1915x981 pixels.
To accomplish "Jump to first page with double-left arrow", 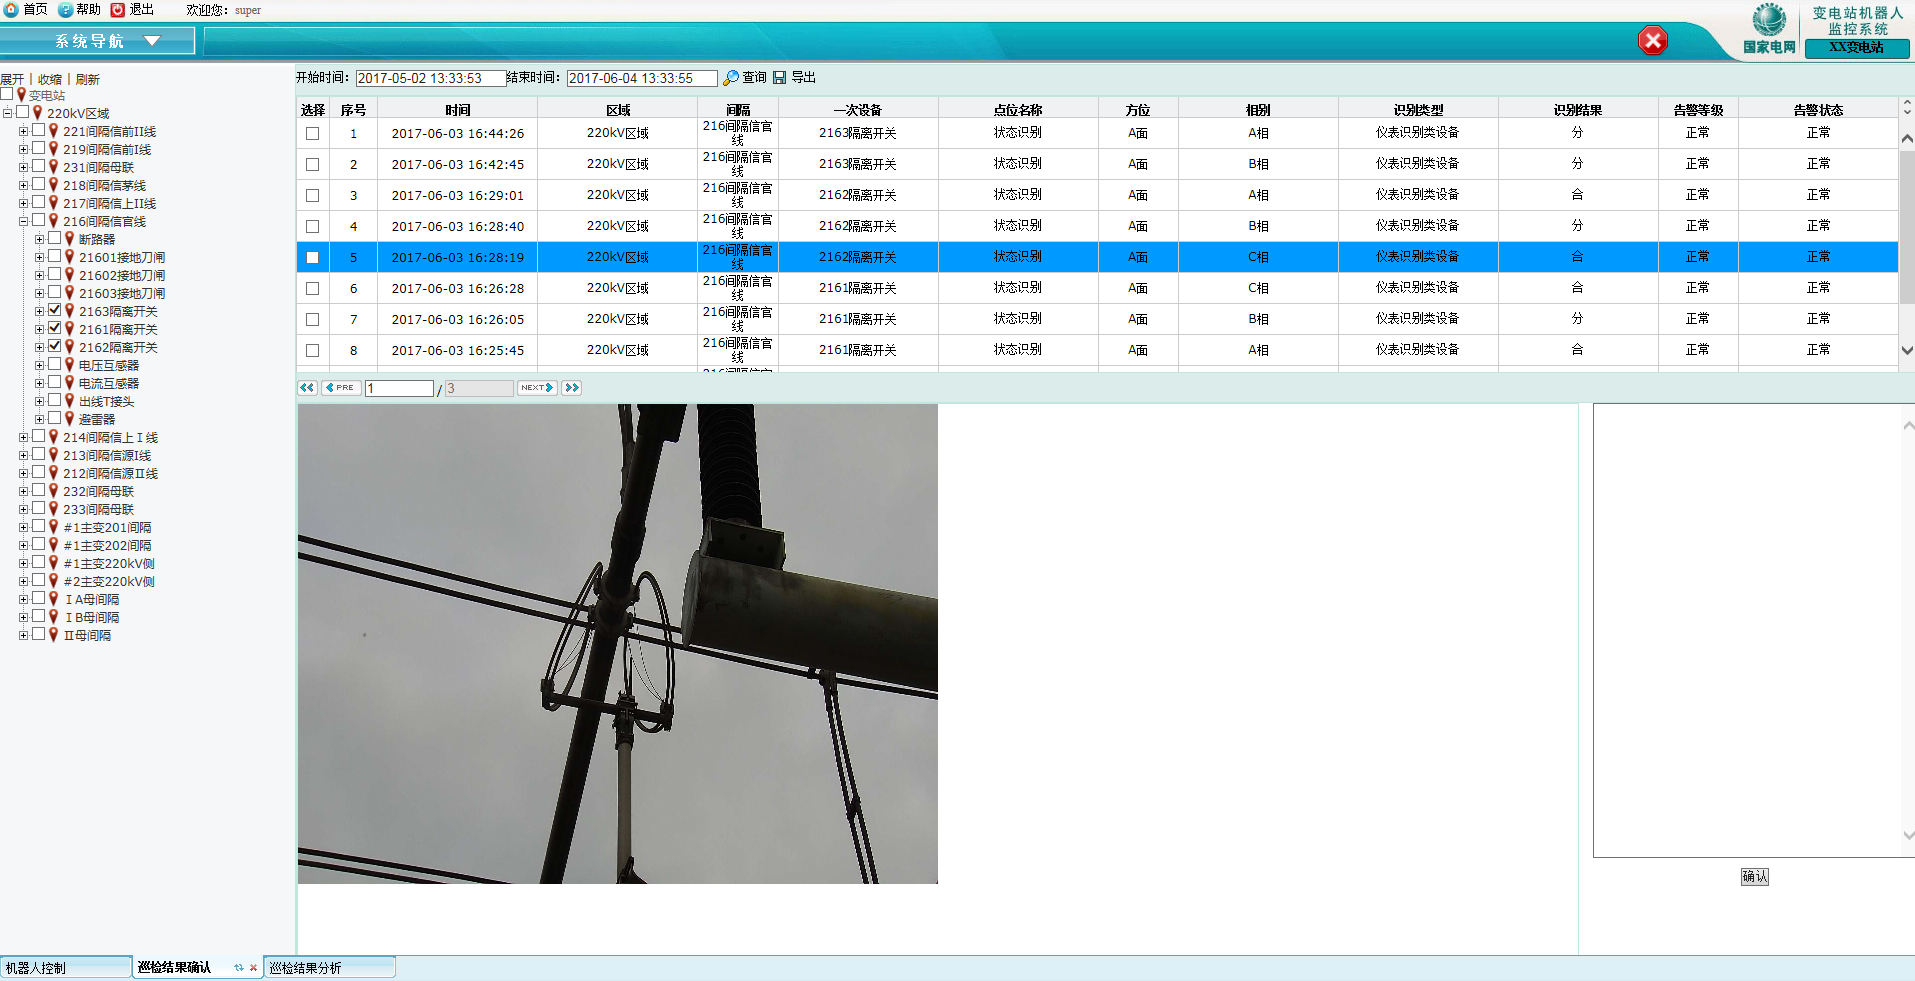I will click(307, 388).
